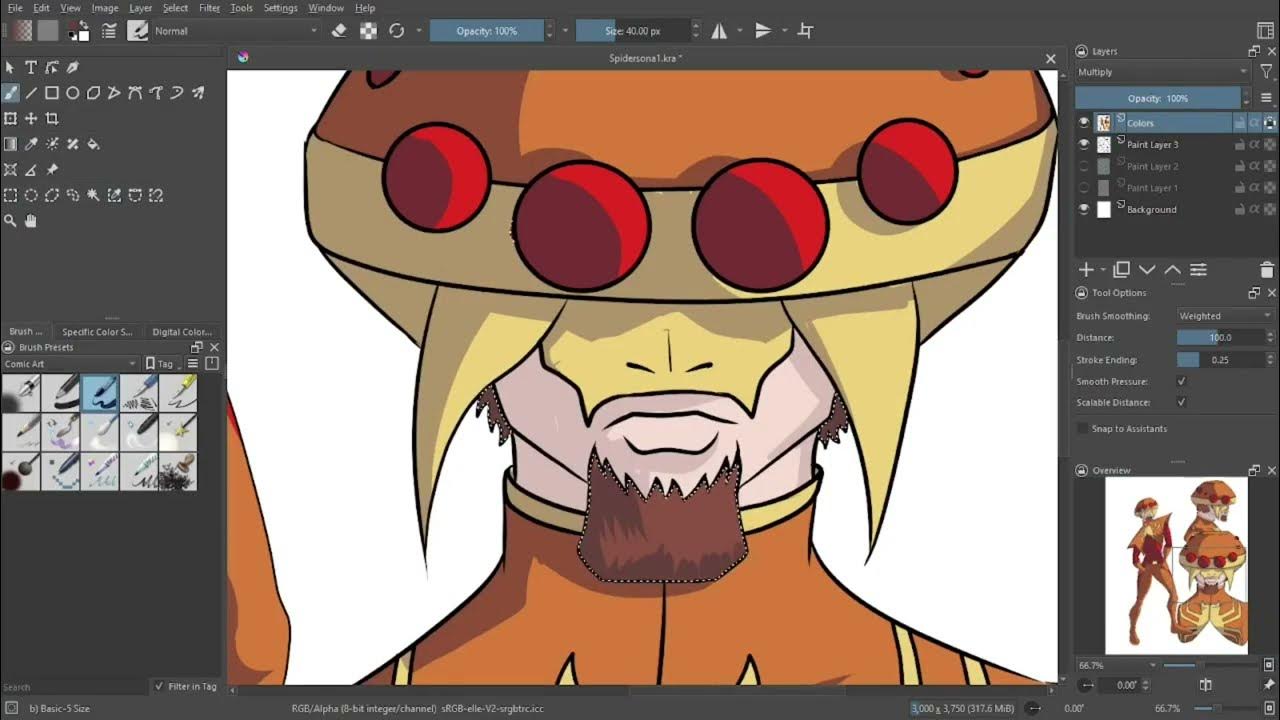Delete layer using trash icon
This screenshot has height=720, width=1280.
click(1267, 270)
